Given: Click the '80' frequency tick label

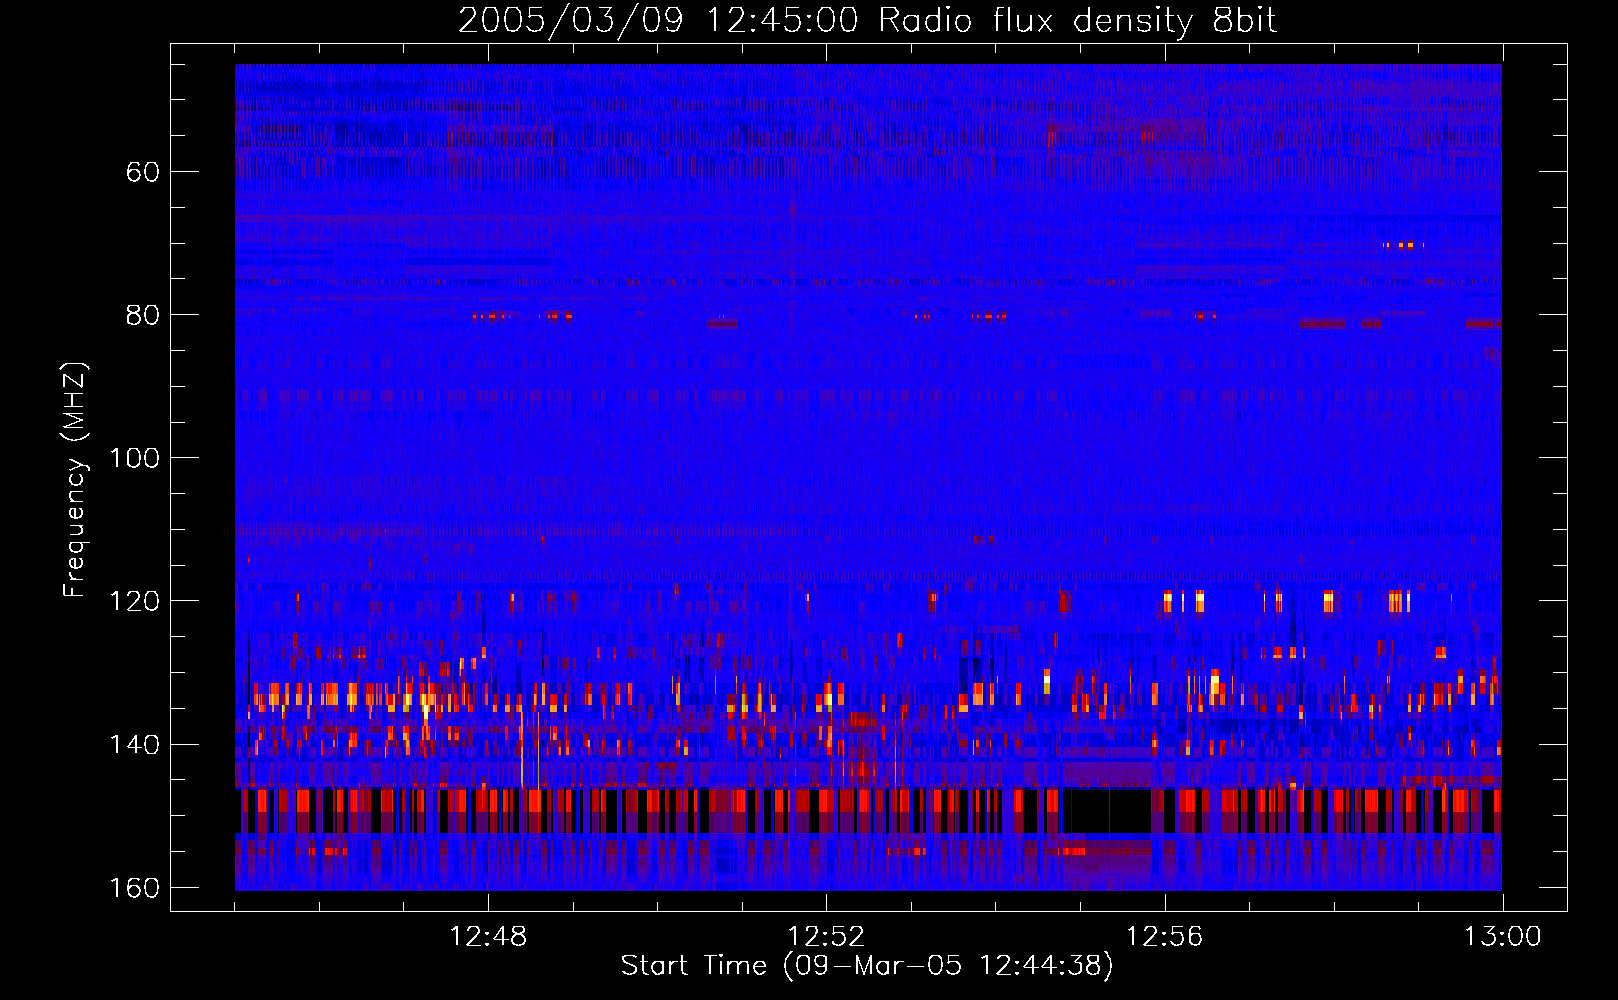Looking at the screenshot, I should [143, 315].
